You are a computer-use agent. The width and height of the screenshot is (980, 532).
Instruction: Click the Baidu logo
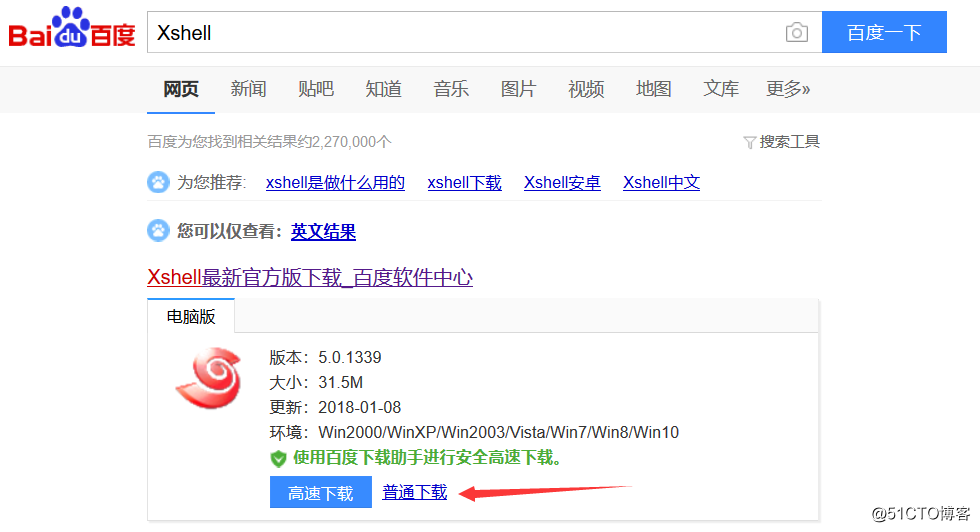pos(72,28)
